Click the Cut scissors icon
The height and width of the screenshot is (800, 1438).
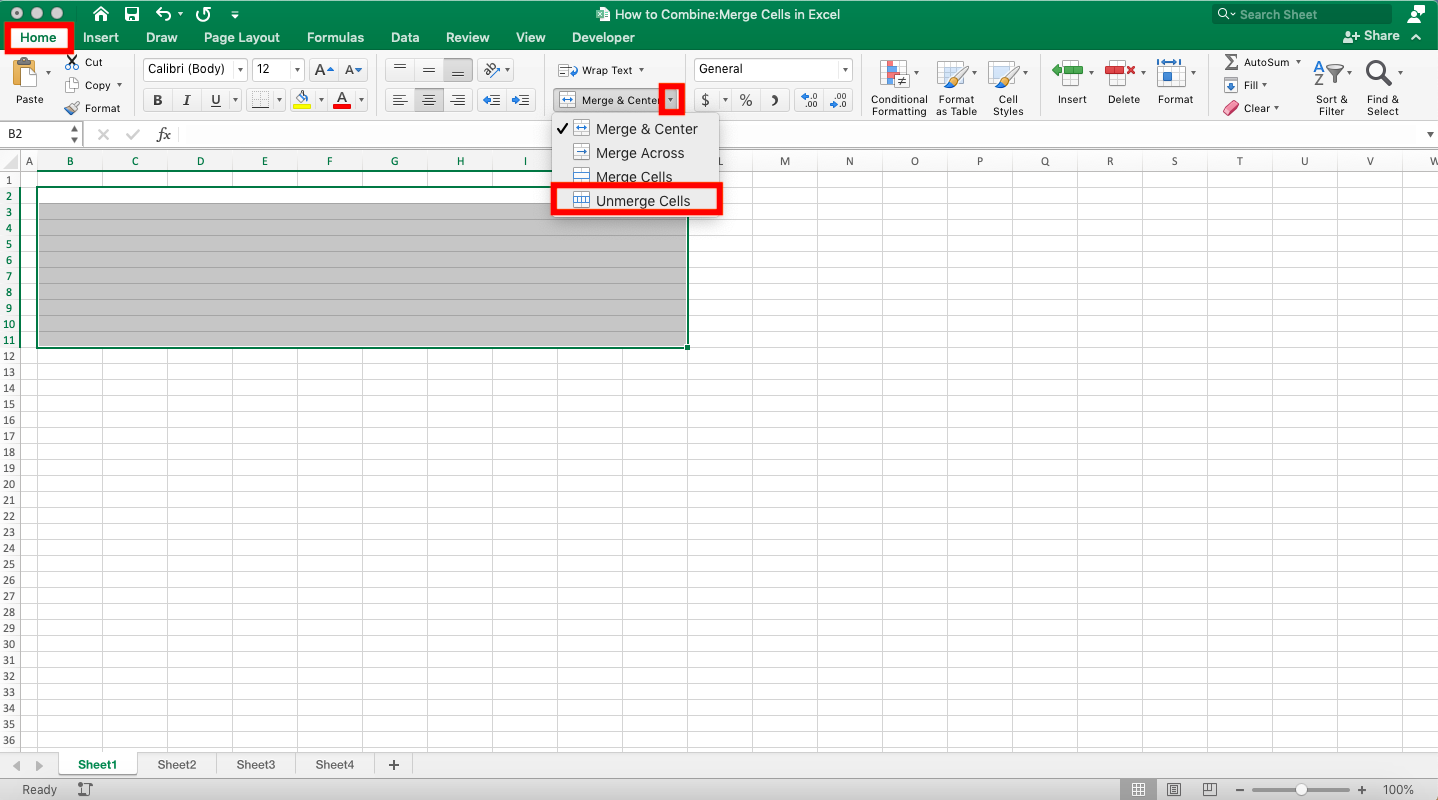pos(72,62)
